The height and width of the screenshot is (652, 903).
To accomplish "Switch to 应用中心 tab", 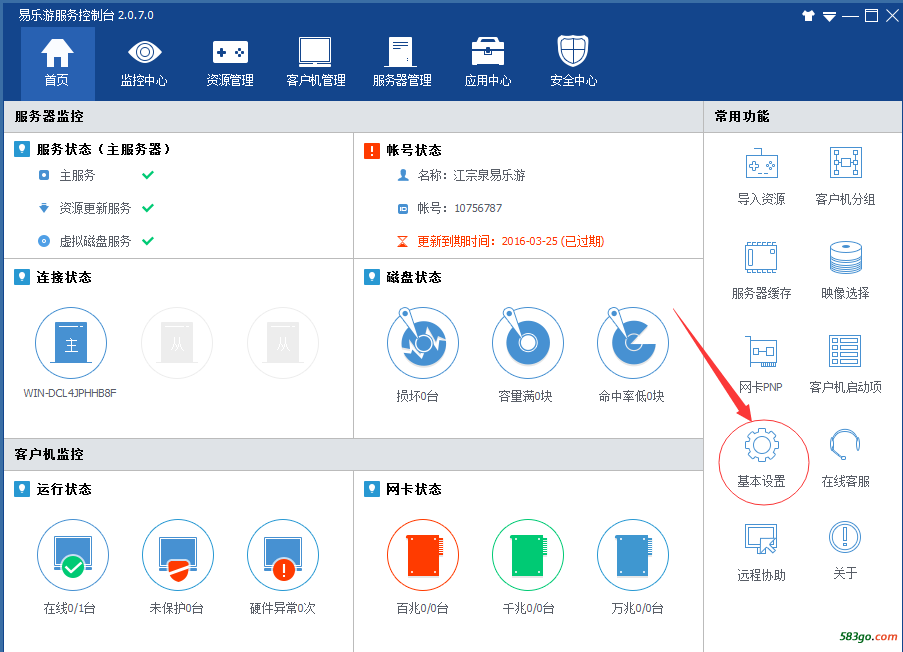I will (488, 63).
